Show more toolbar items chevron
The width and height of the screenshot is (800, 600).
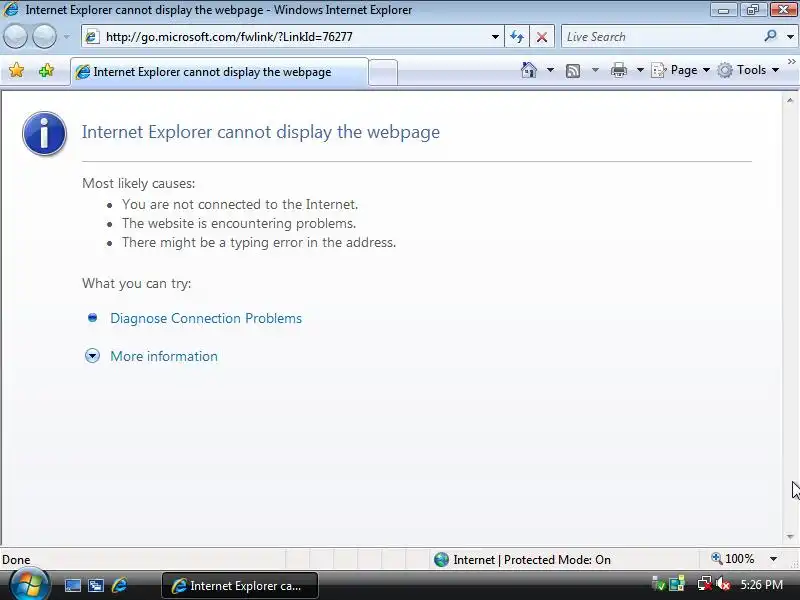tap(792, 62)
